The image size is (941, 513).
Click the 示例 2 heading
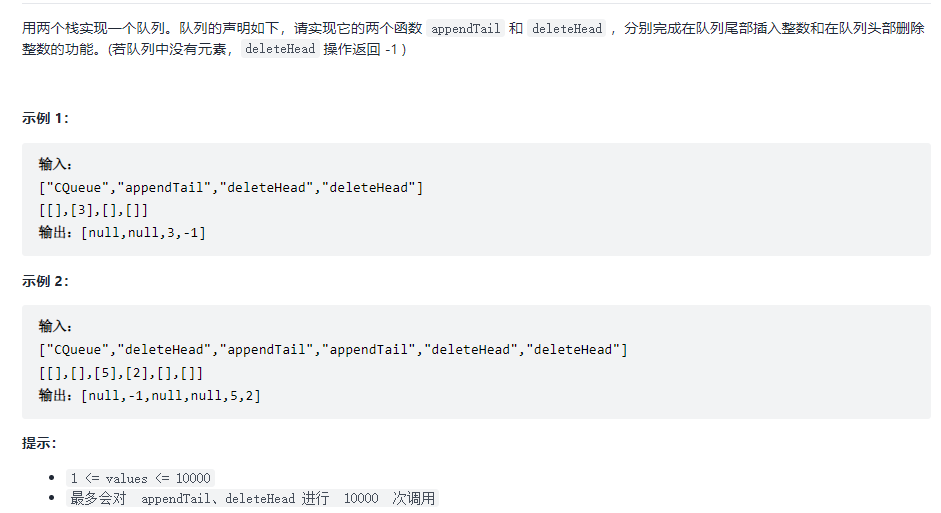tap(46, 281)
